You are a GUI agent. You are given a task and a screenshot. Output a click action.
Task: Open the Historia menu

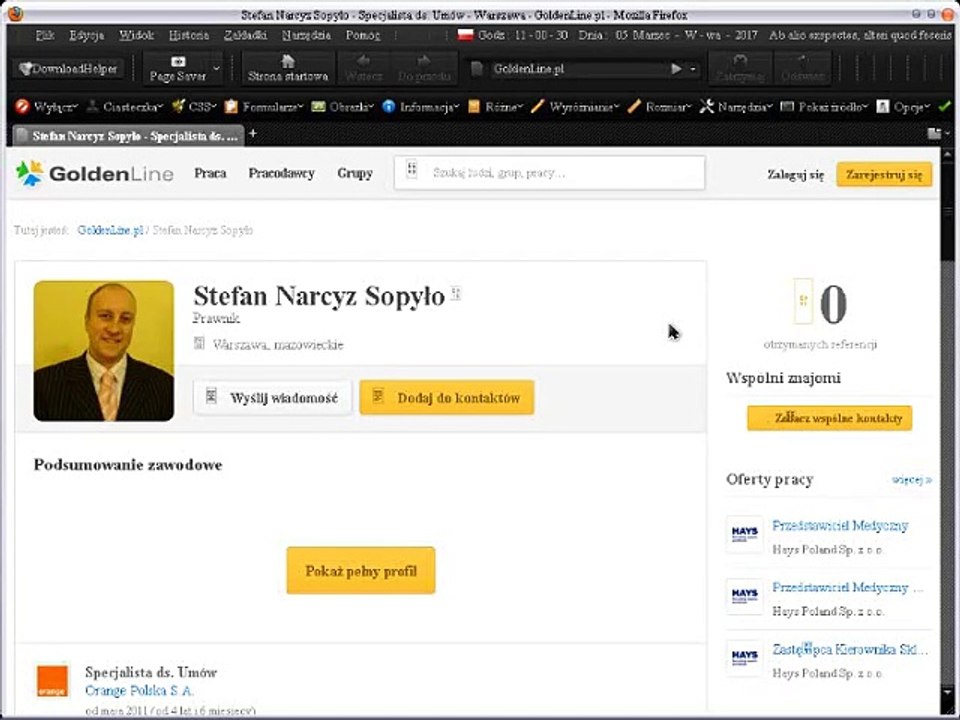pyautogui.click(x=189, y=35)
